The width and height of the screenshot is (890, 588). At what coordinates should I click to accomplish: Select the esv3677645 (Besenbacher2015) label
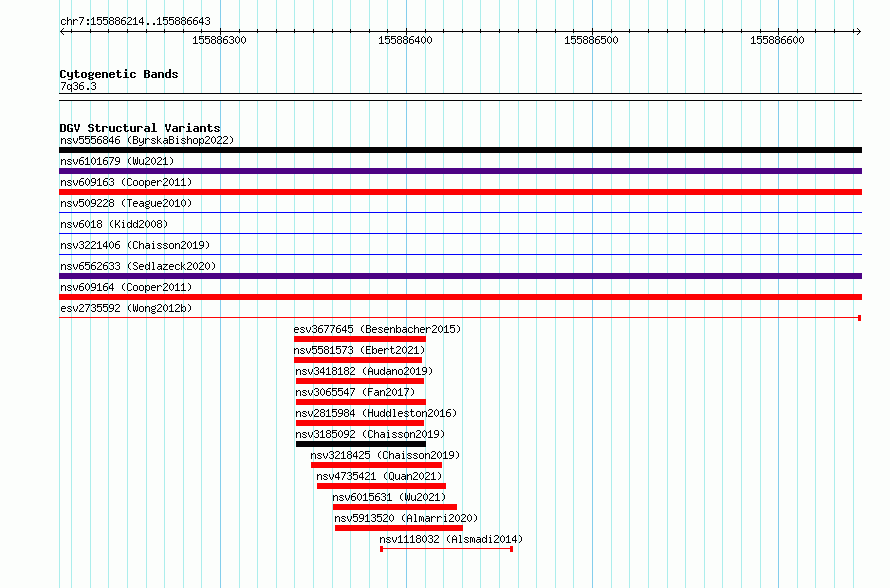377,329
